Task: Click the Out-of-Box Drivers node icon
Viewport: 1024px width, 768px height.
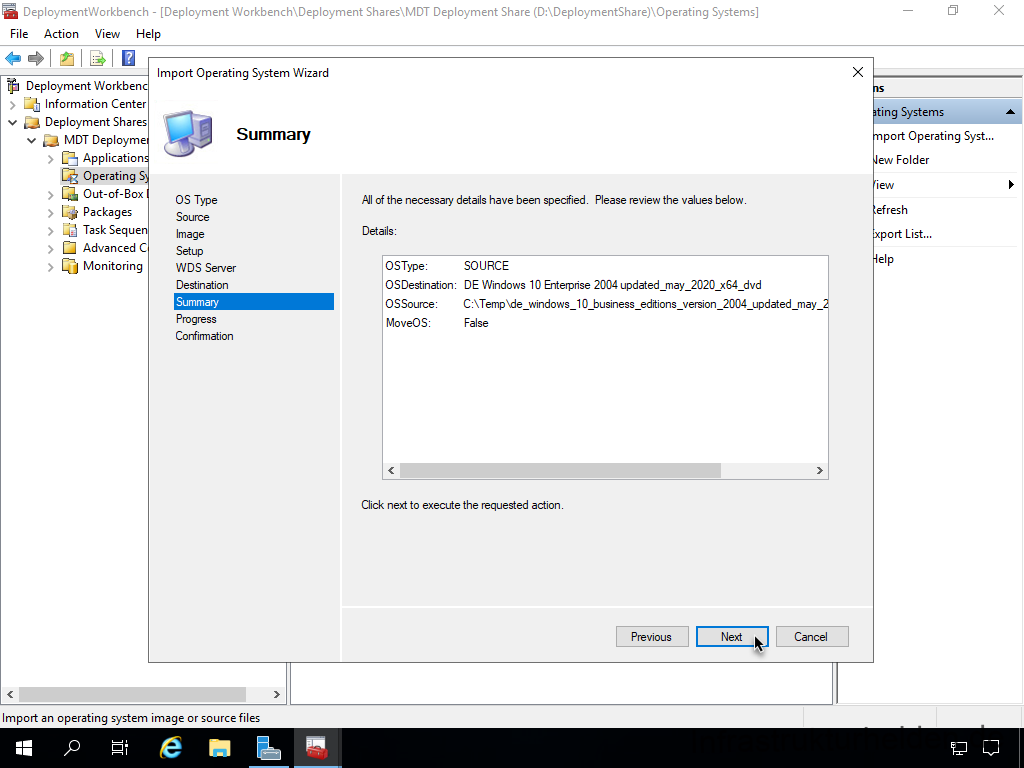Action: click(x=69, y=194)
